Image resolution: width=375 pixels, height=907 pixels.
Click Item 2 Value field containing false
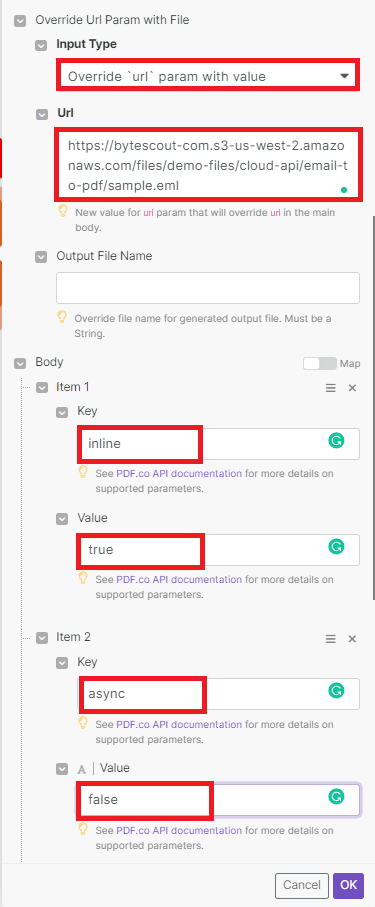tap(219, 799)
